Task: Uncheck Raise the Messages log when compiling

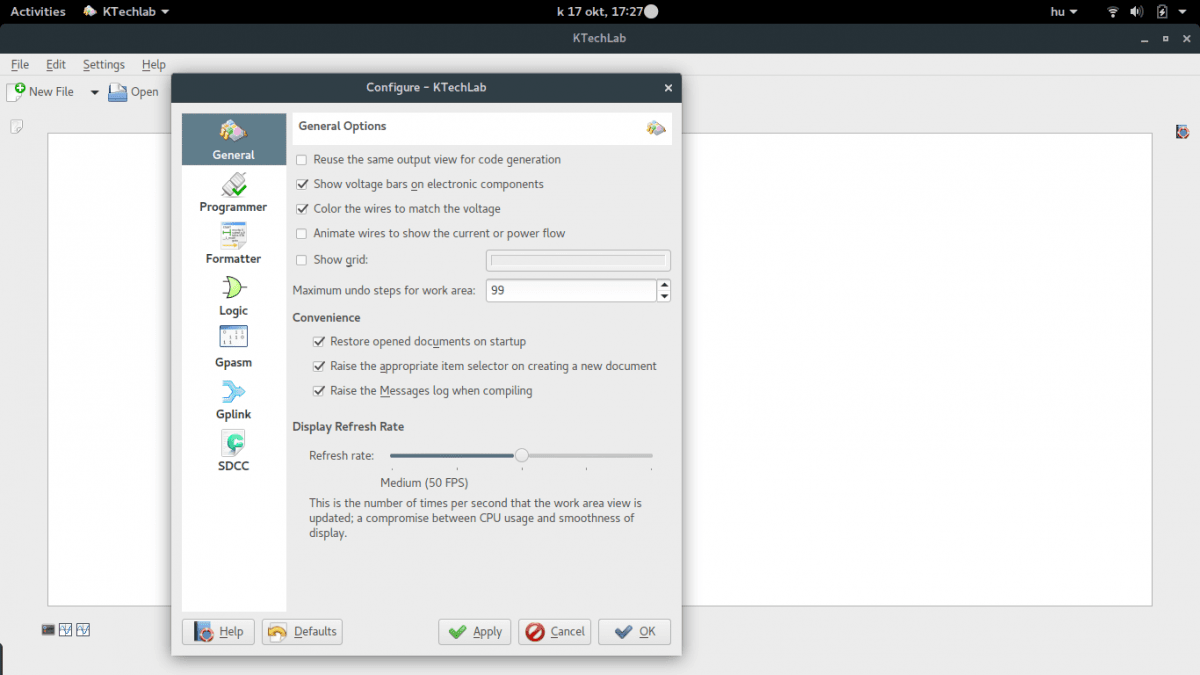Action: point(319,391)
